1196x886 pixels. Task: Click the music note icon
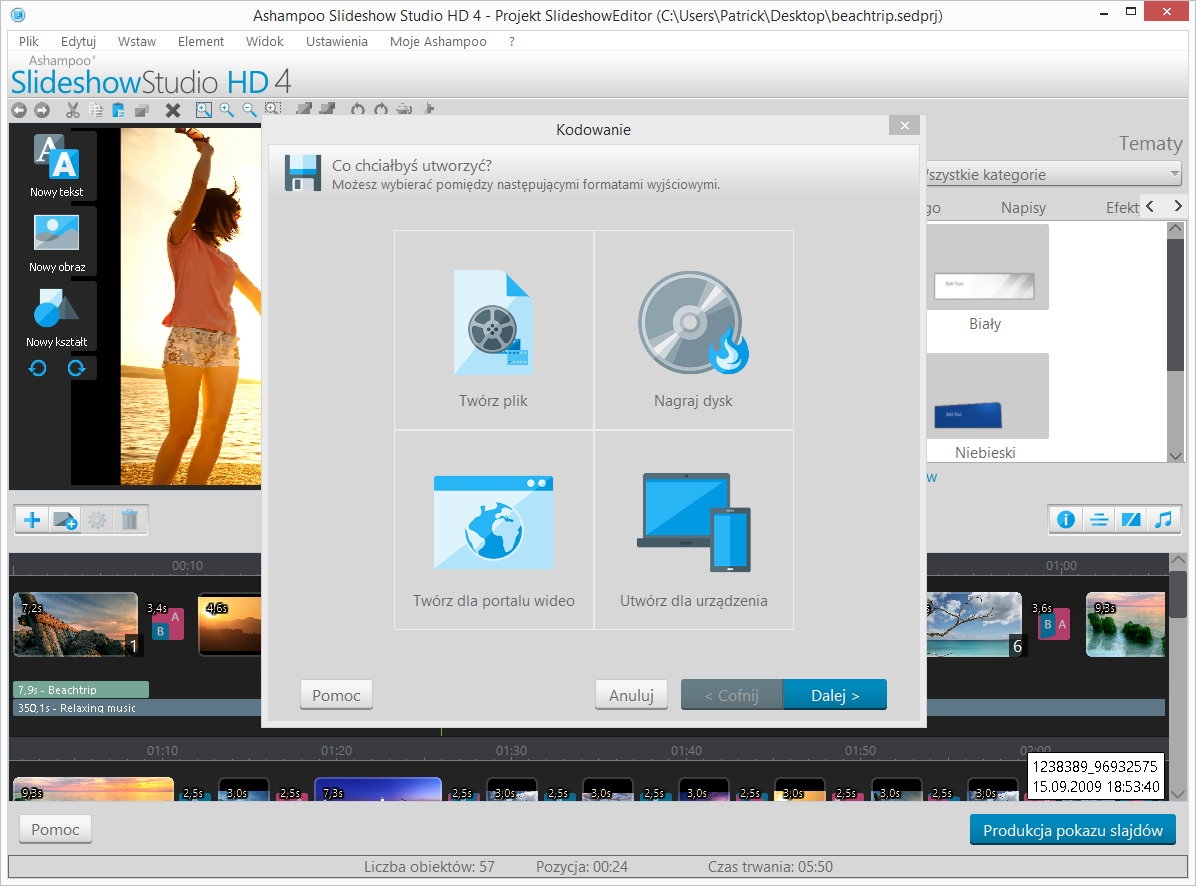pyautogui.click(x=1162, y=520)
